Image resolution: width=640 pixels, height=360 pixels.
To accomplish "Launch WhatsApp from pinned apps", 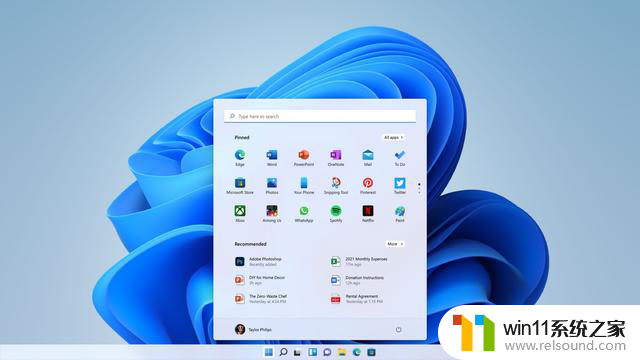I will point(304,213).
